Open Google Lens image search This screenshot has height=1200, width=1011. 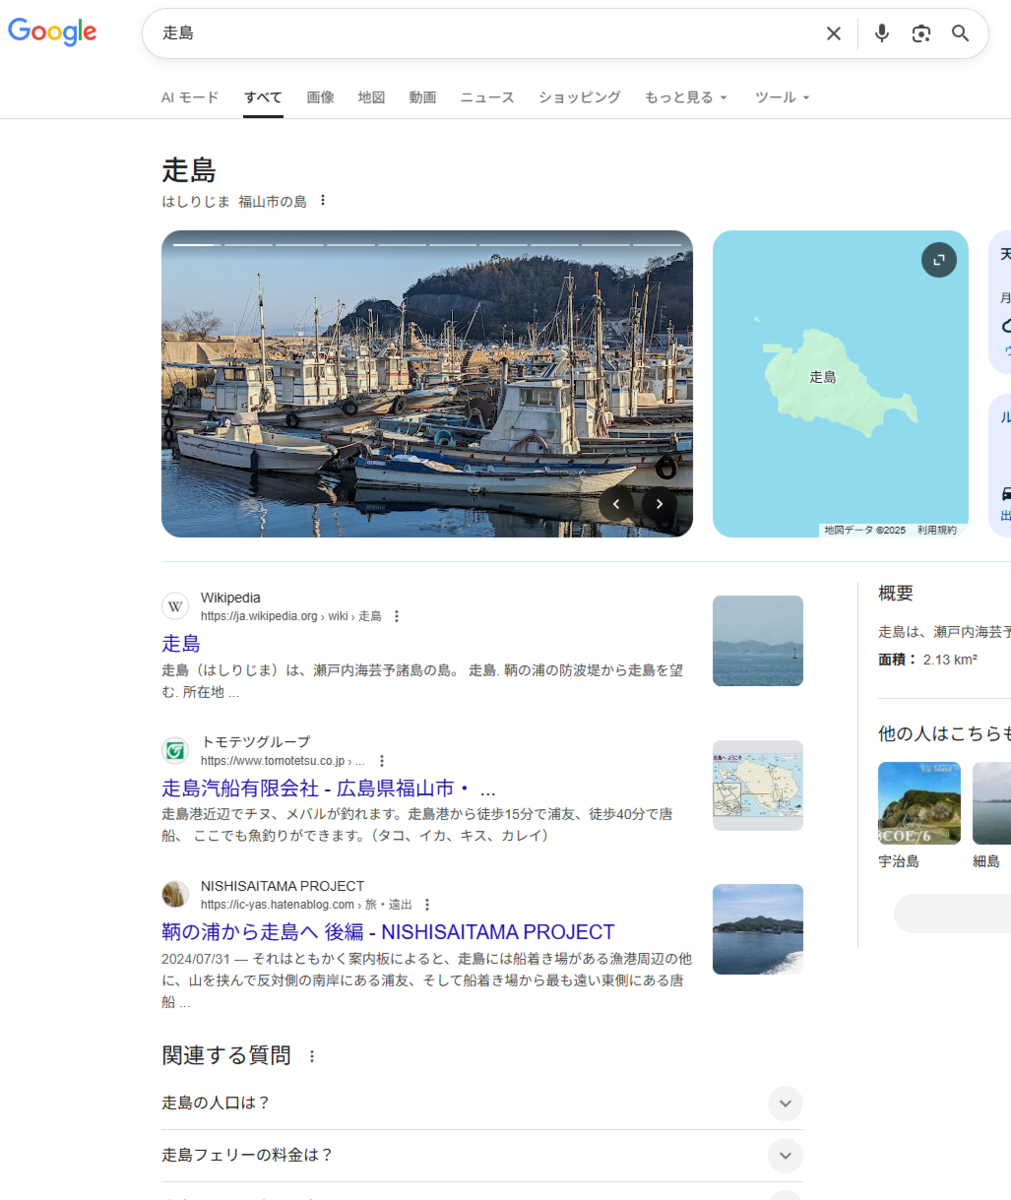(x=921, y=33)
